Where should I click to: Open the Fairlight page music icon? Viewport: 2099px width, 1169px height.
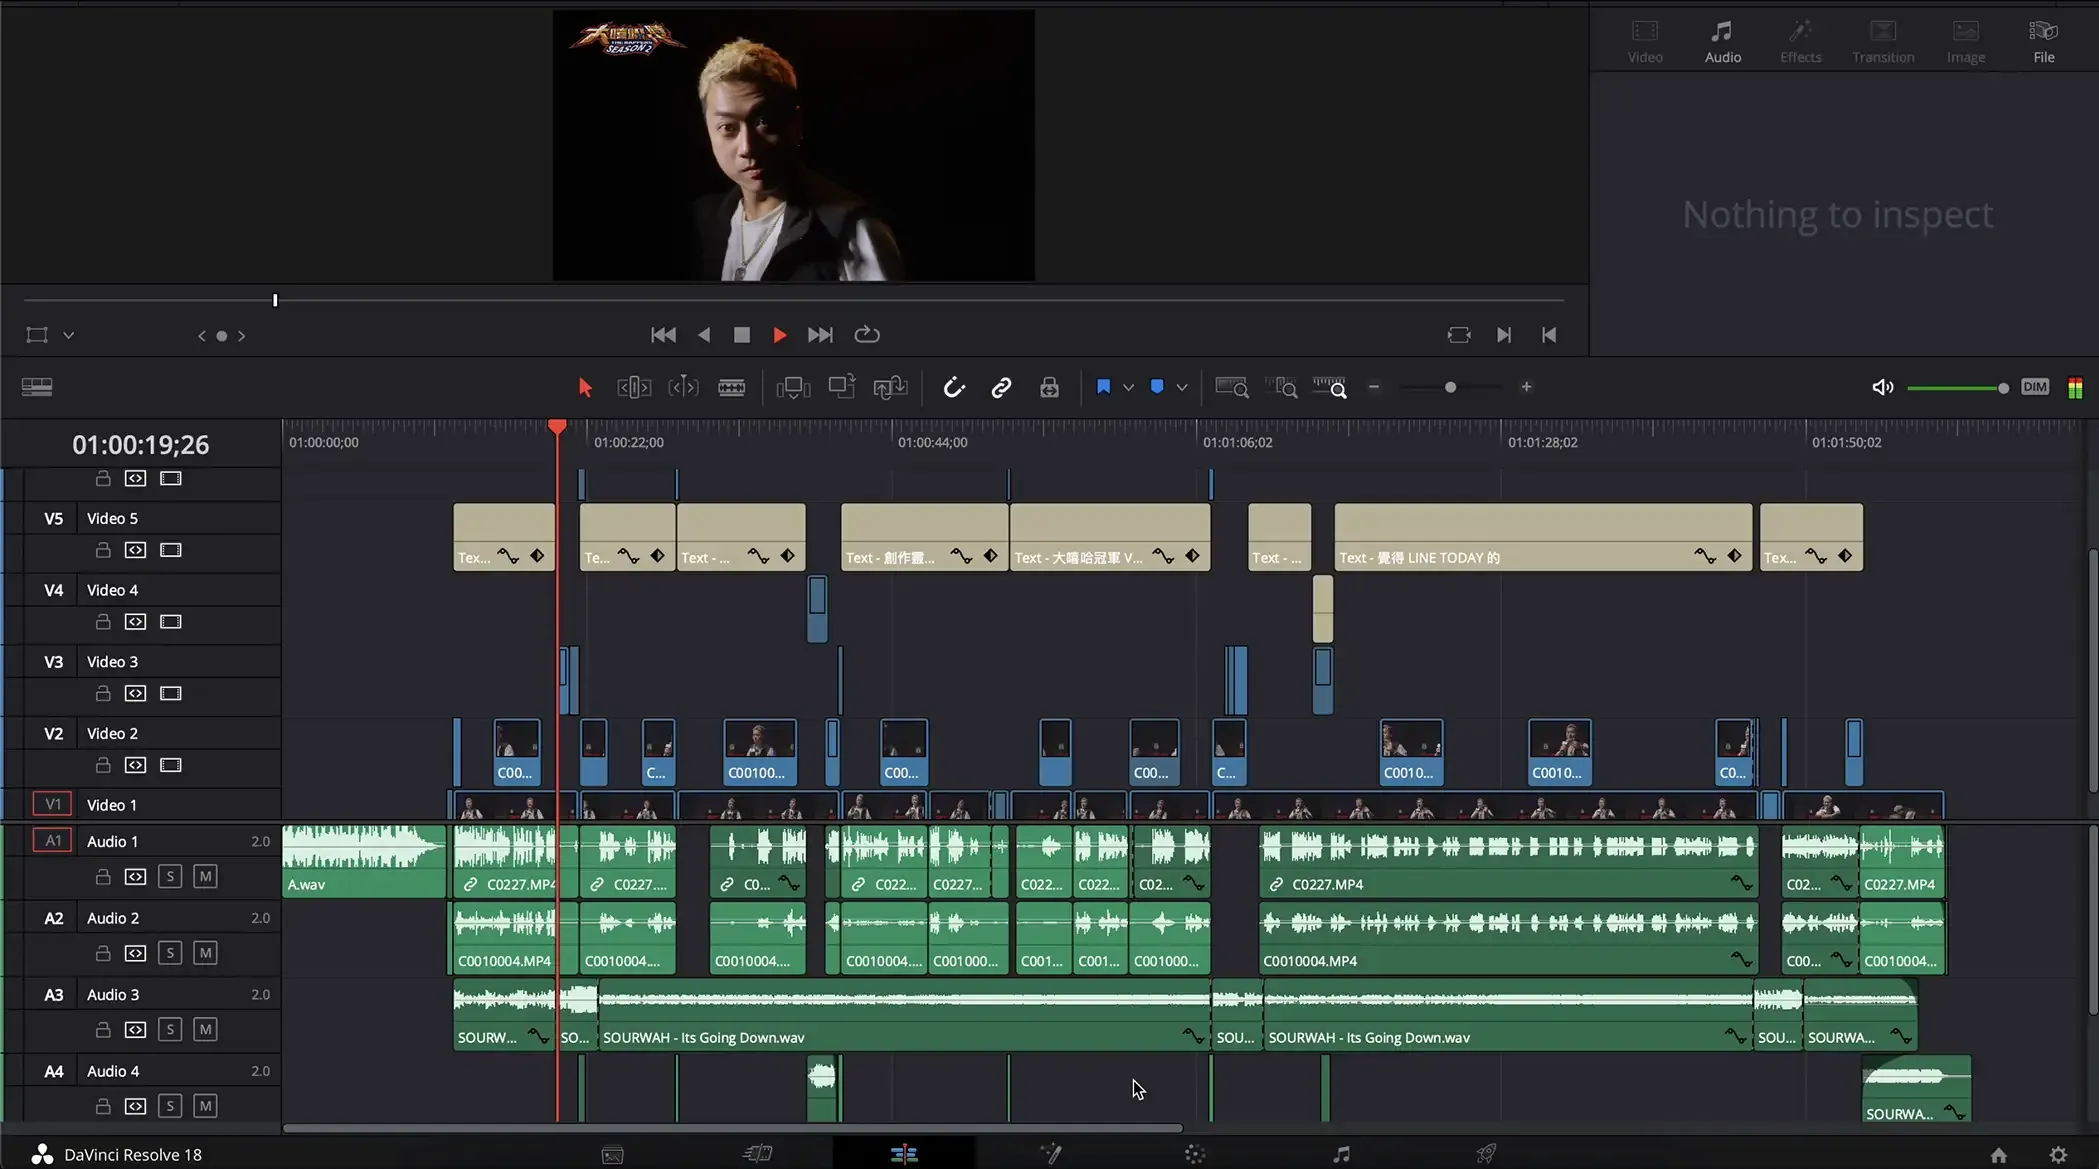point(1341,1154)
